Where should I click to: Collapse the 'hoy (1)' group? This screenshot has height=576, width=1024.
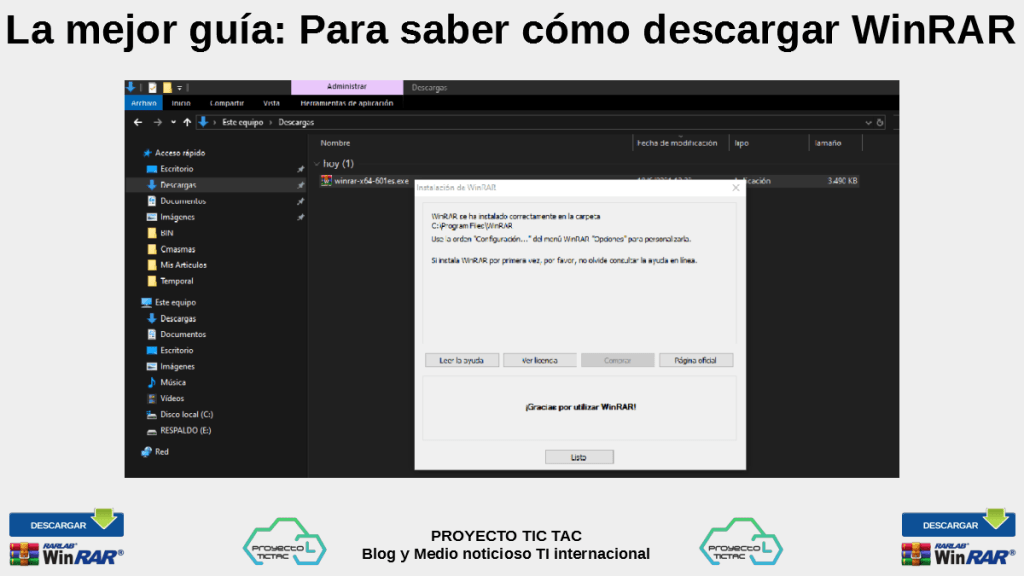coord(317,163)
